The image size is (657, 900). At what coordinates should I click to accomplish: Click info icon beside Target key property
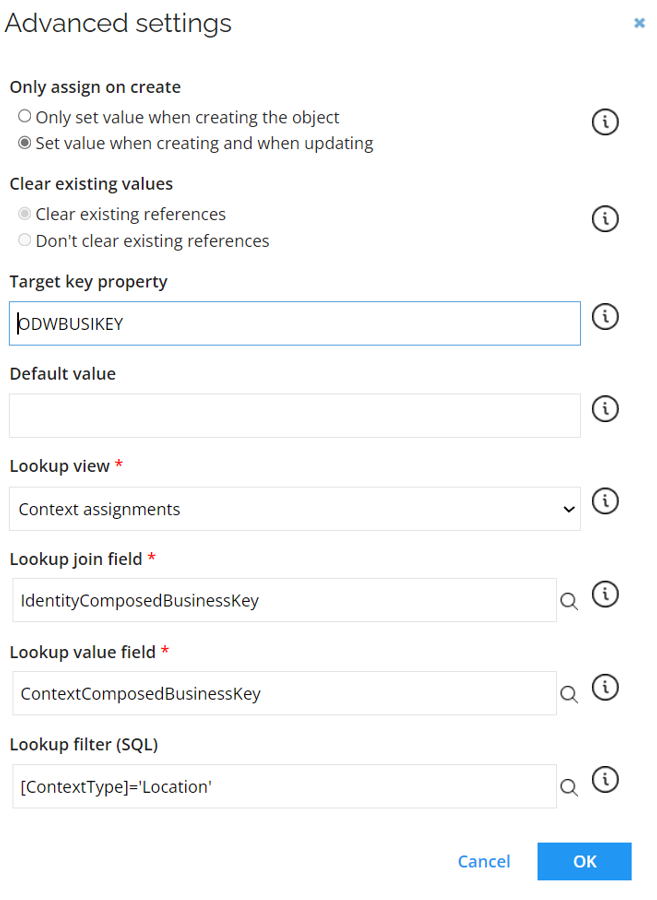(605, 317)
